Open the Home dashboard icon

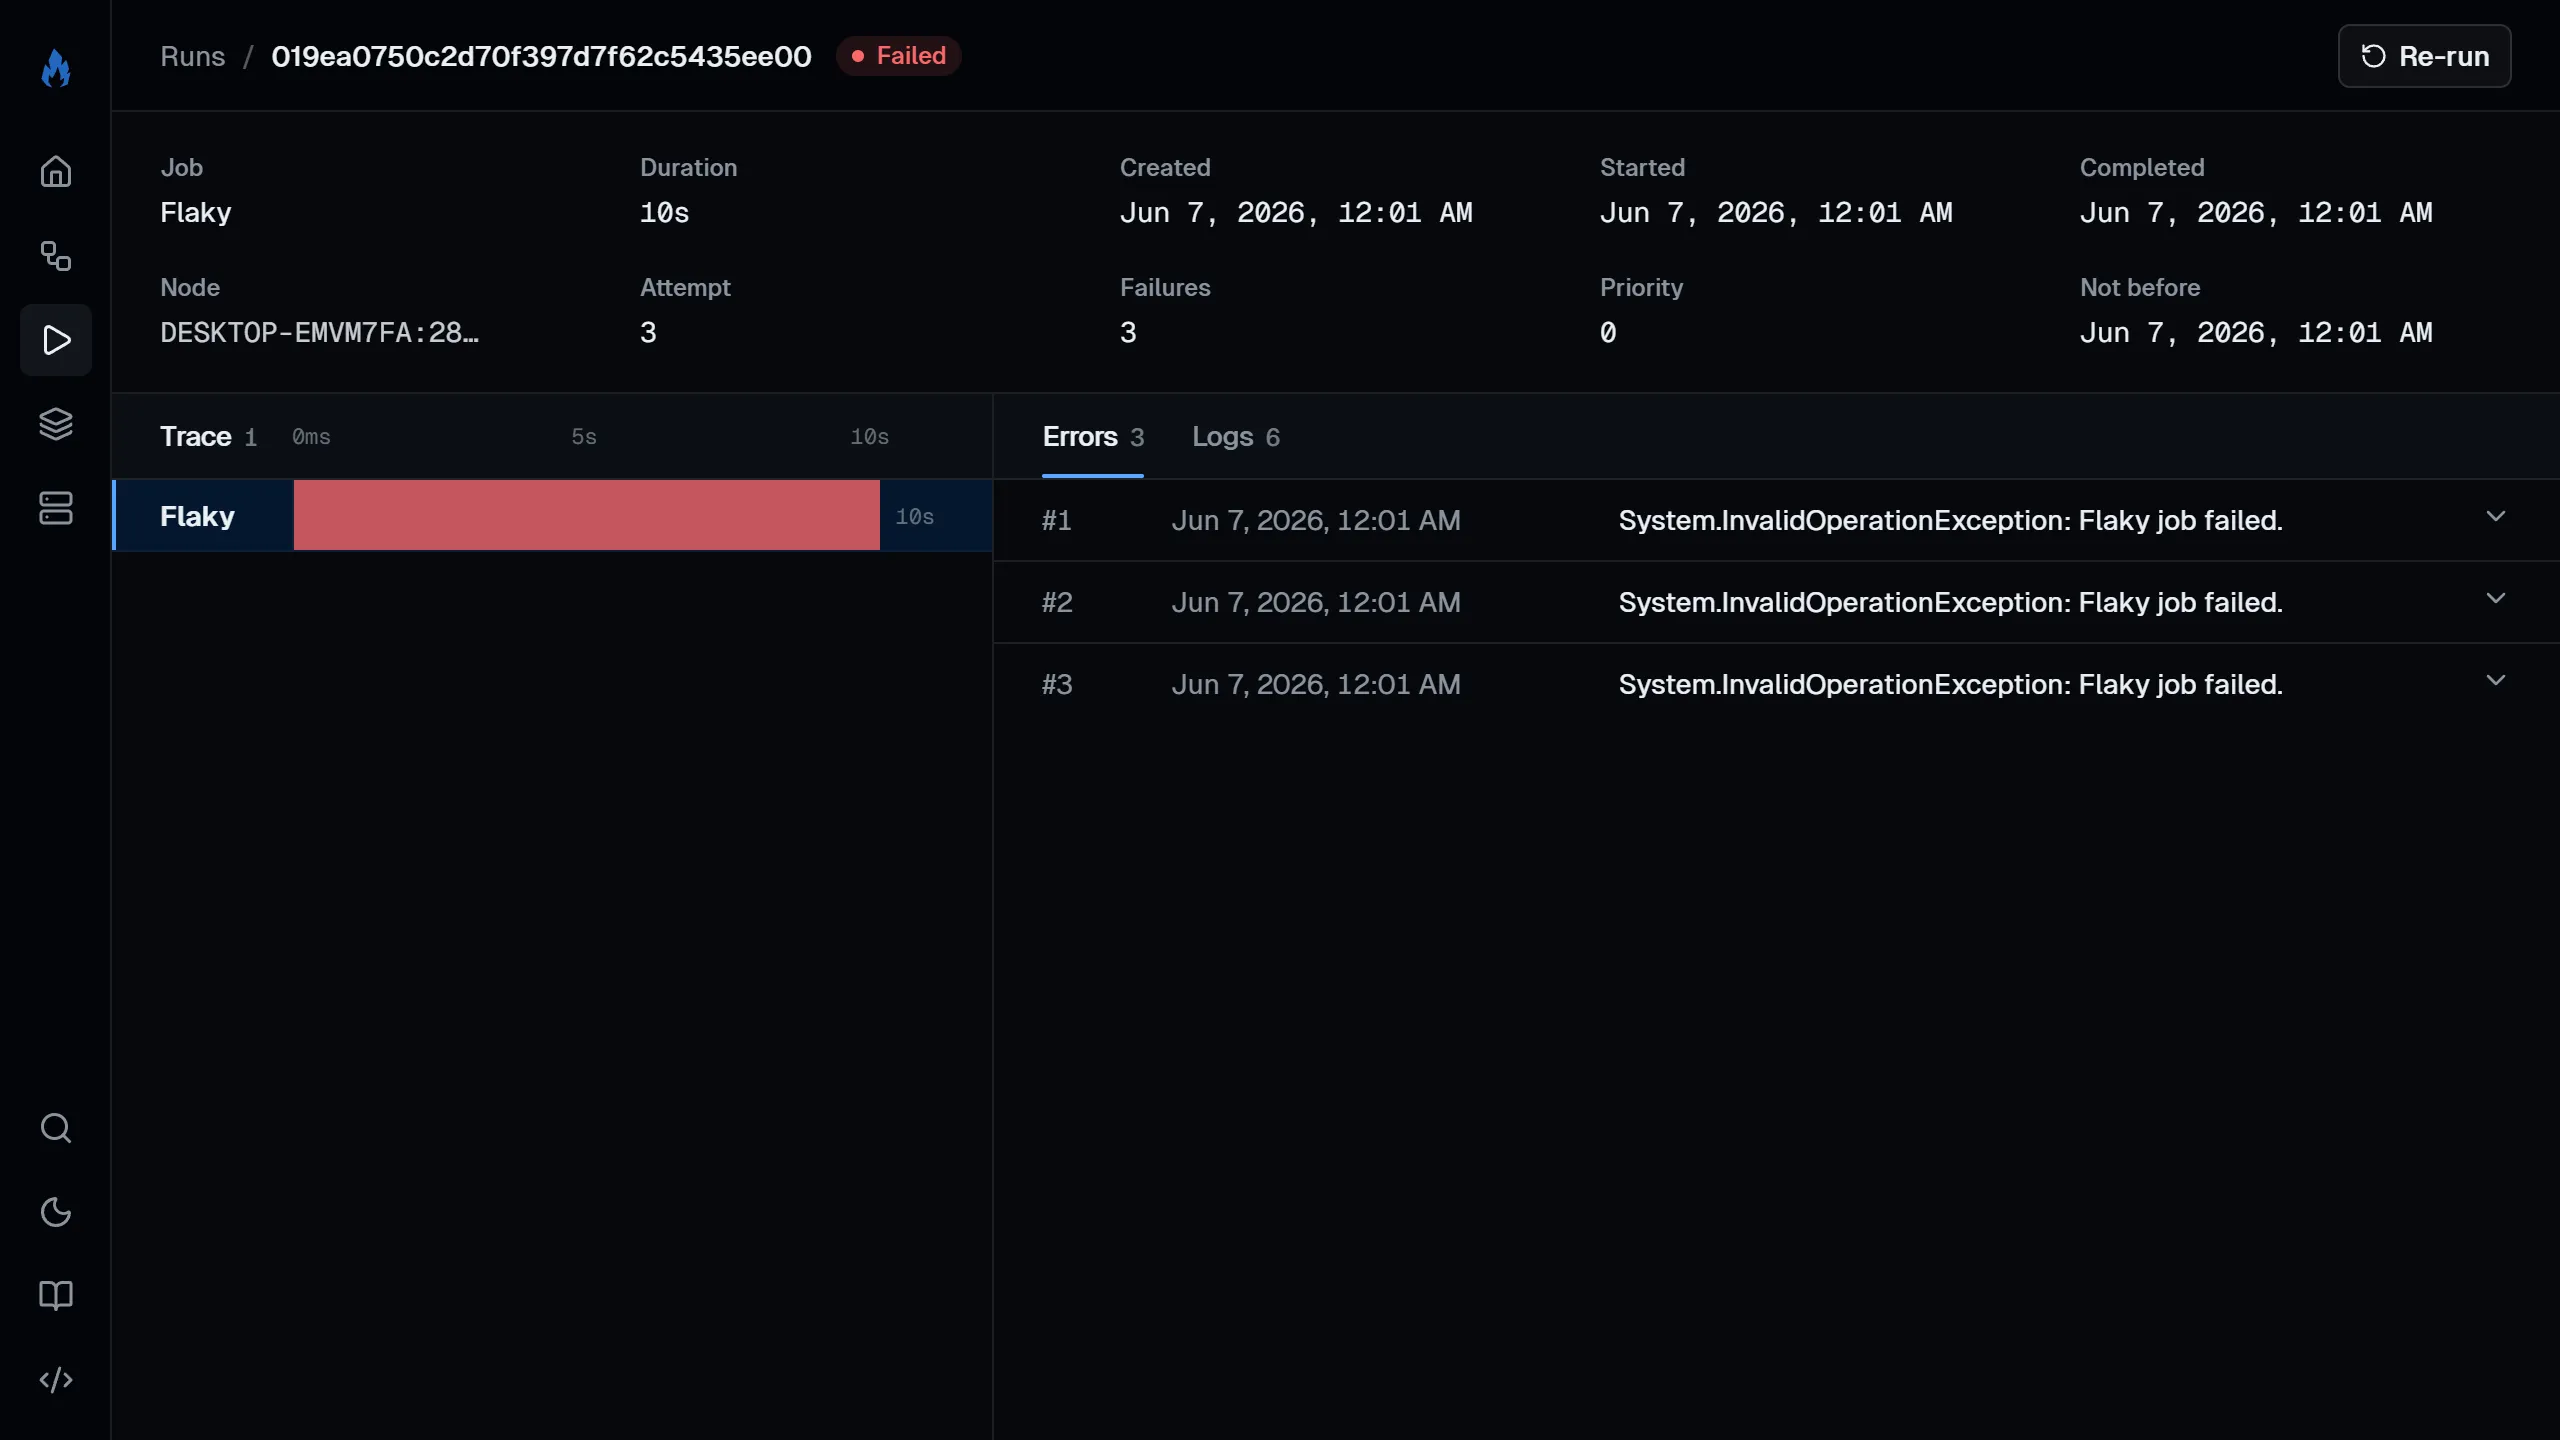point(56,172)
